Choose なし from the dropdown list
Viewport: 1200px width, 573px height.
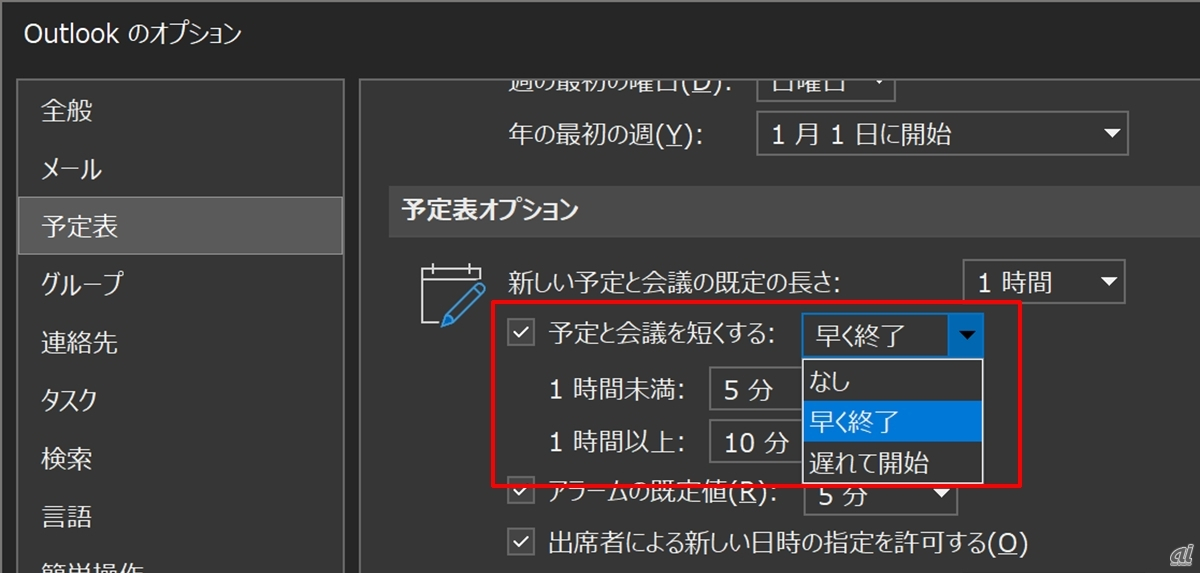893,381
